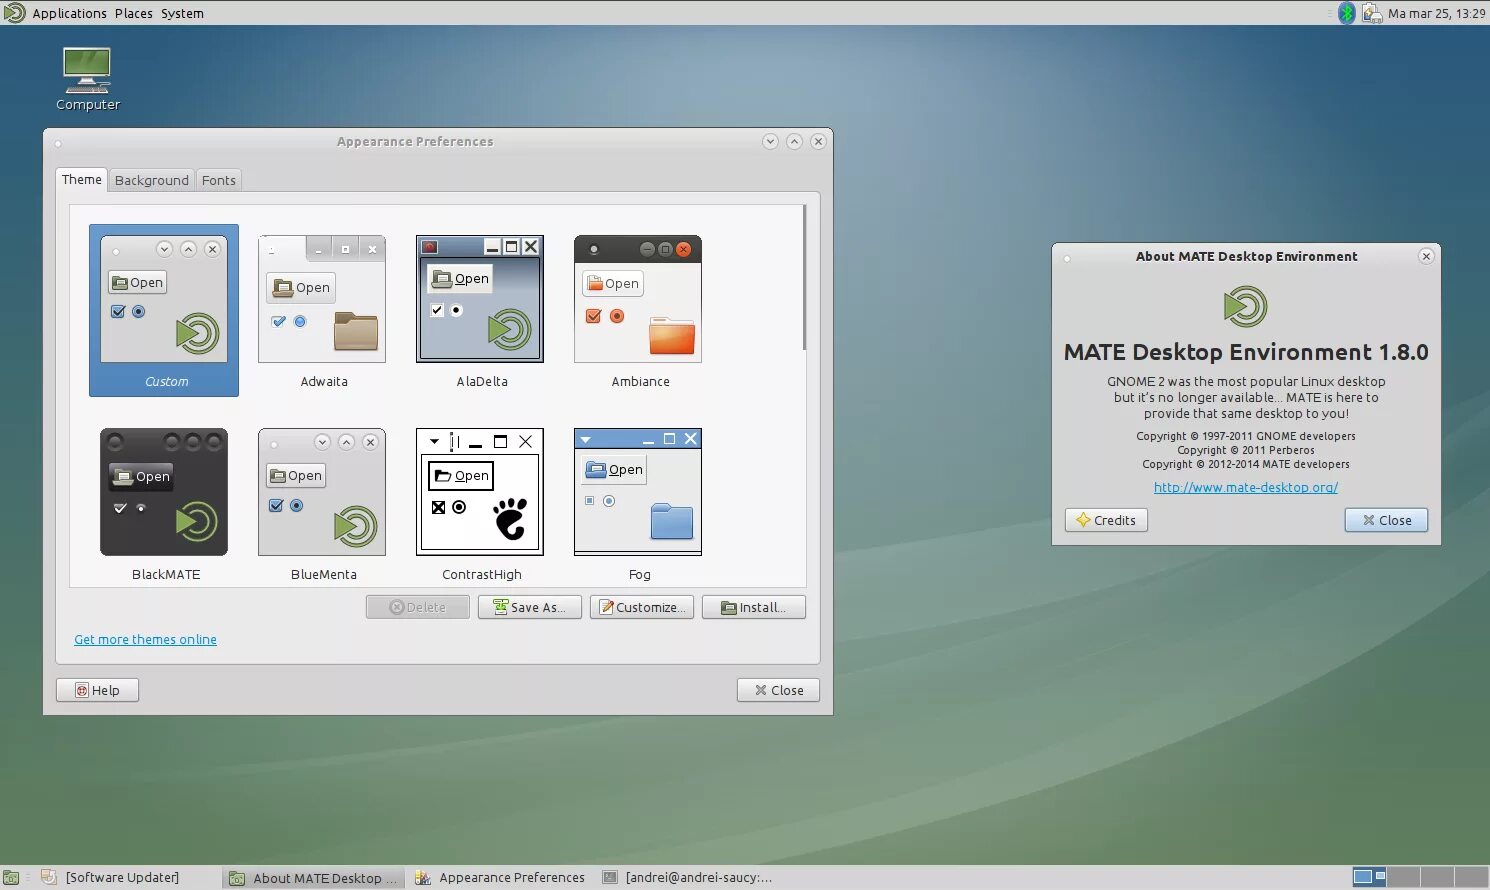
Task: Select the Ambiance theme
Action: pos(638,310)
